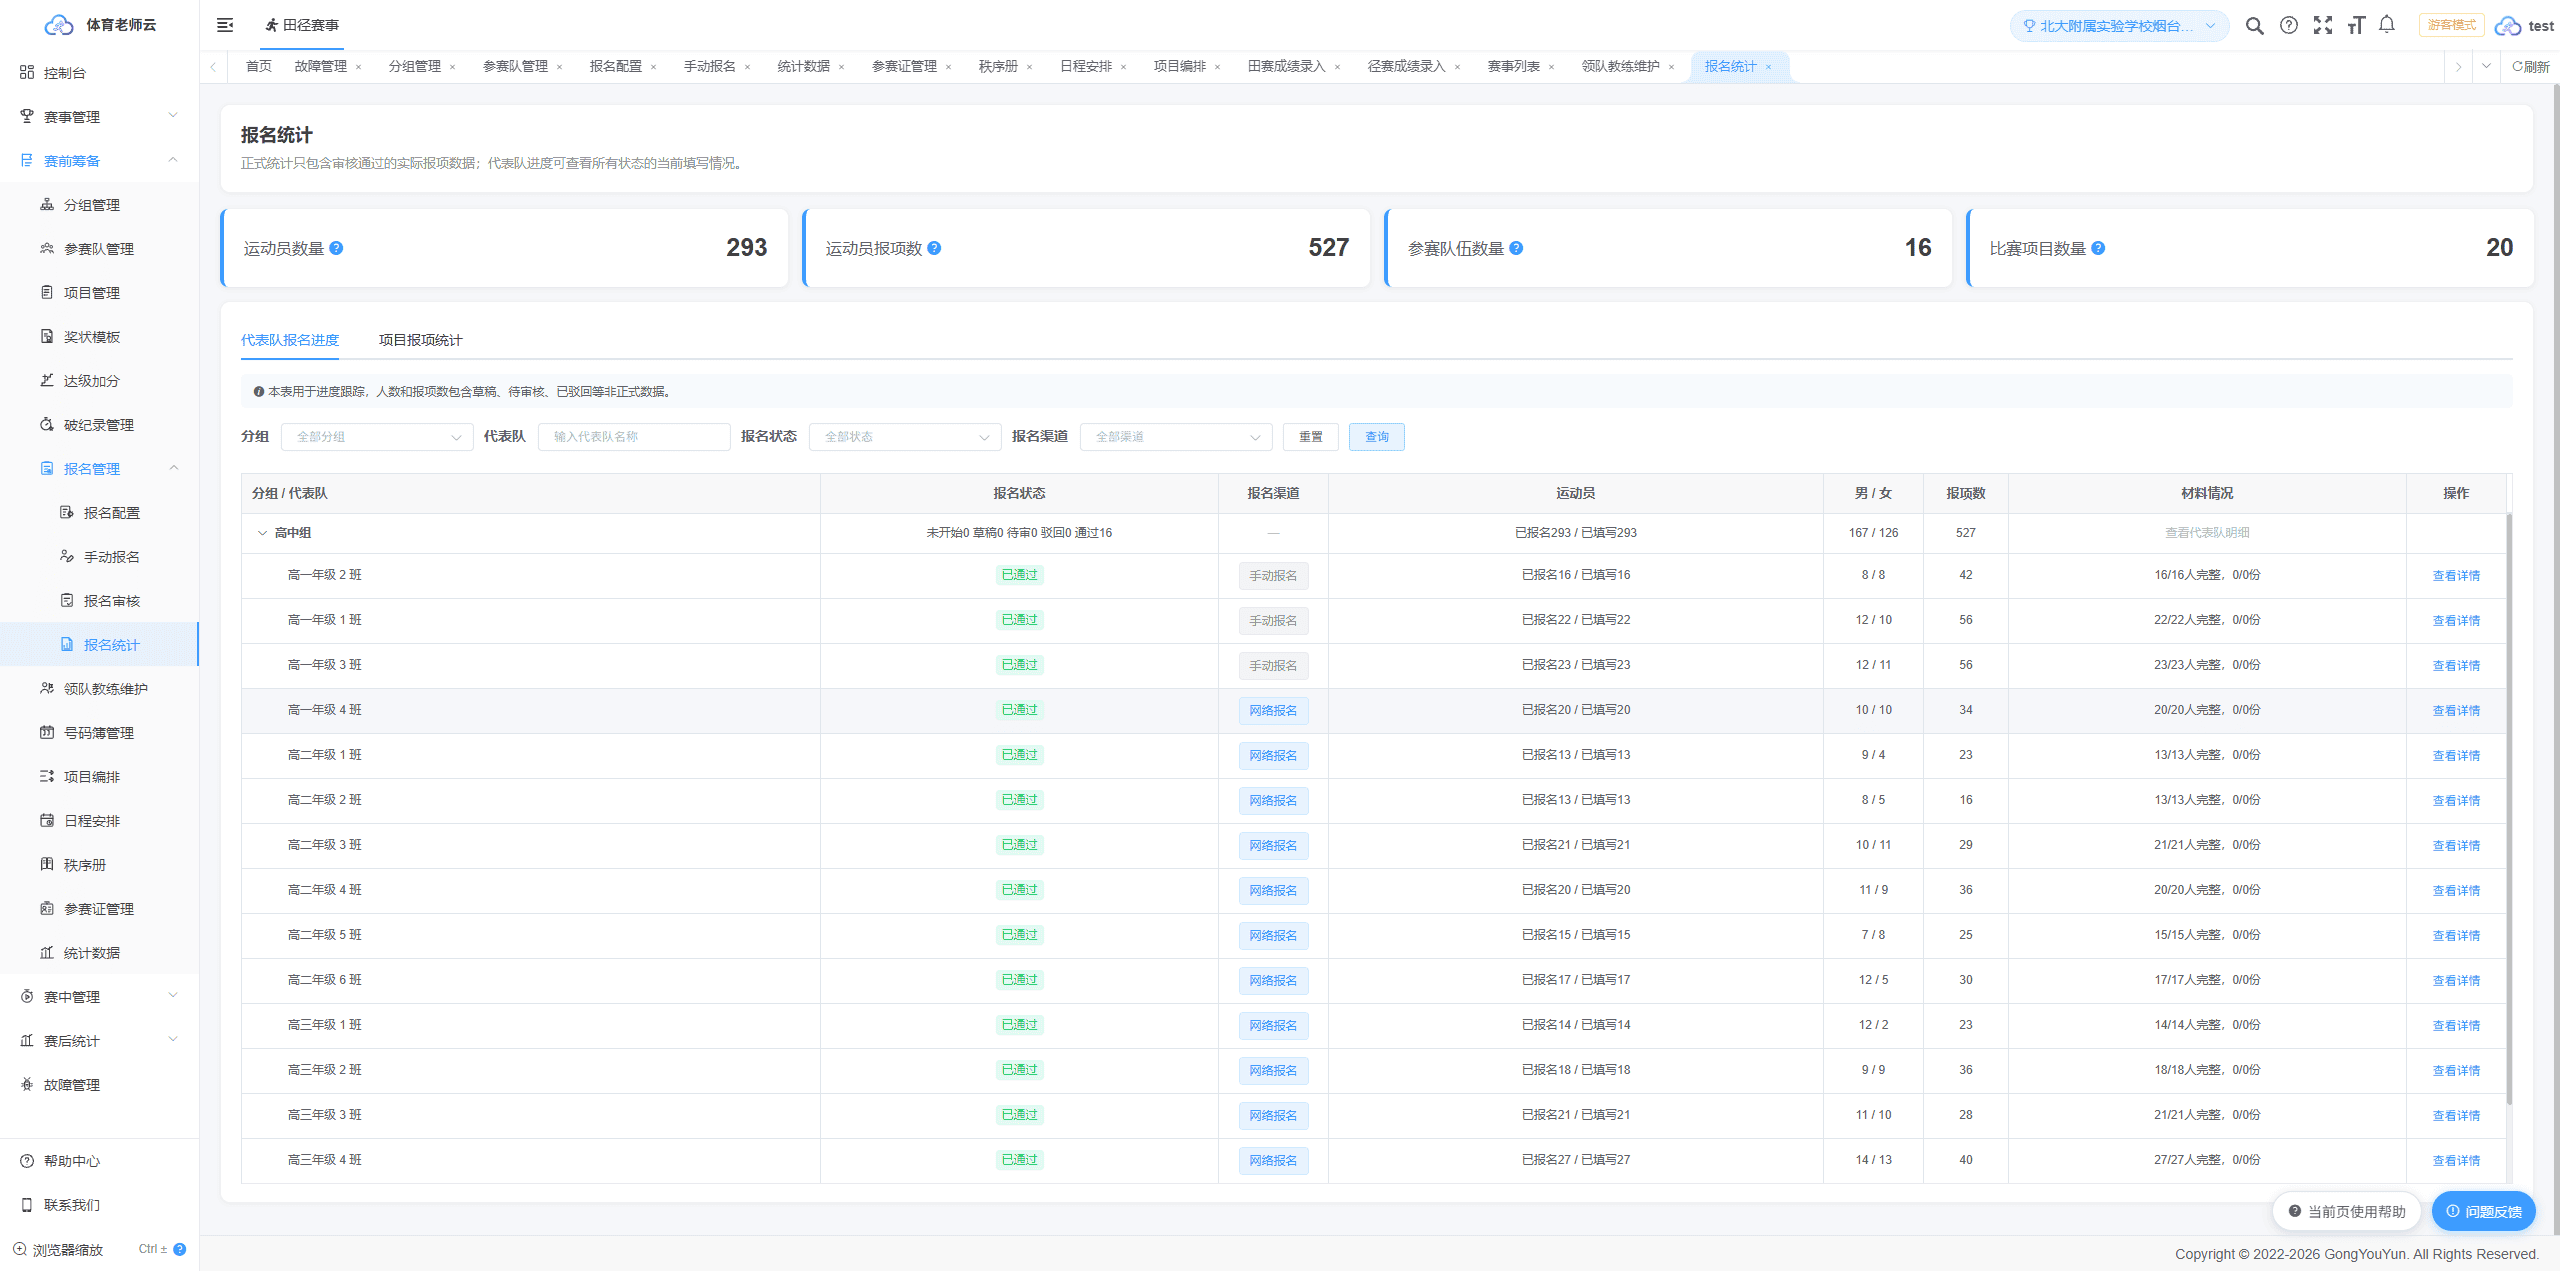Click the 体育老师云 logo
This screenshot has width=2560, height=1271.
pyautogui.click(x=100, y=25)
